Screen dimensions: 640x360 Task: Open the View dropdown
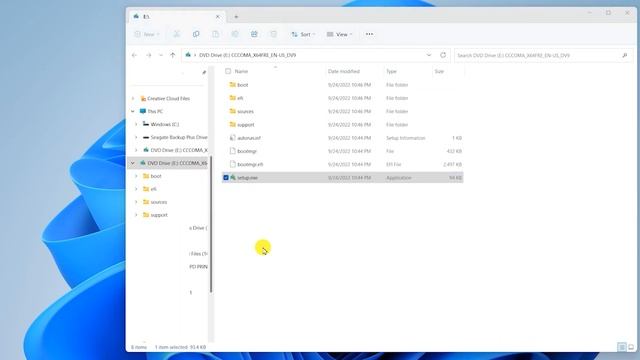[339, 34]
